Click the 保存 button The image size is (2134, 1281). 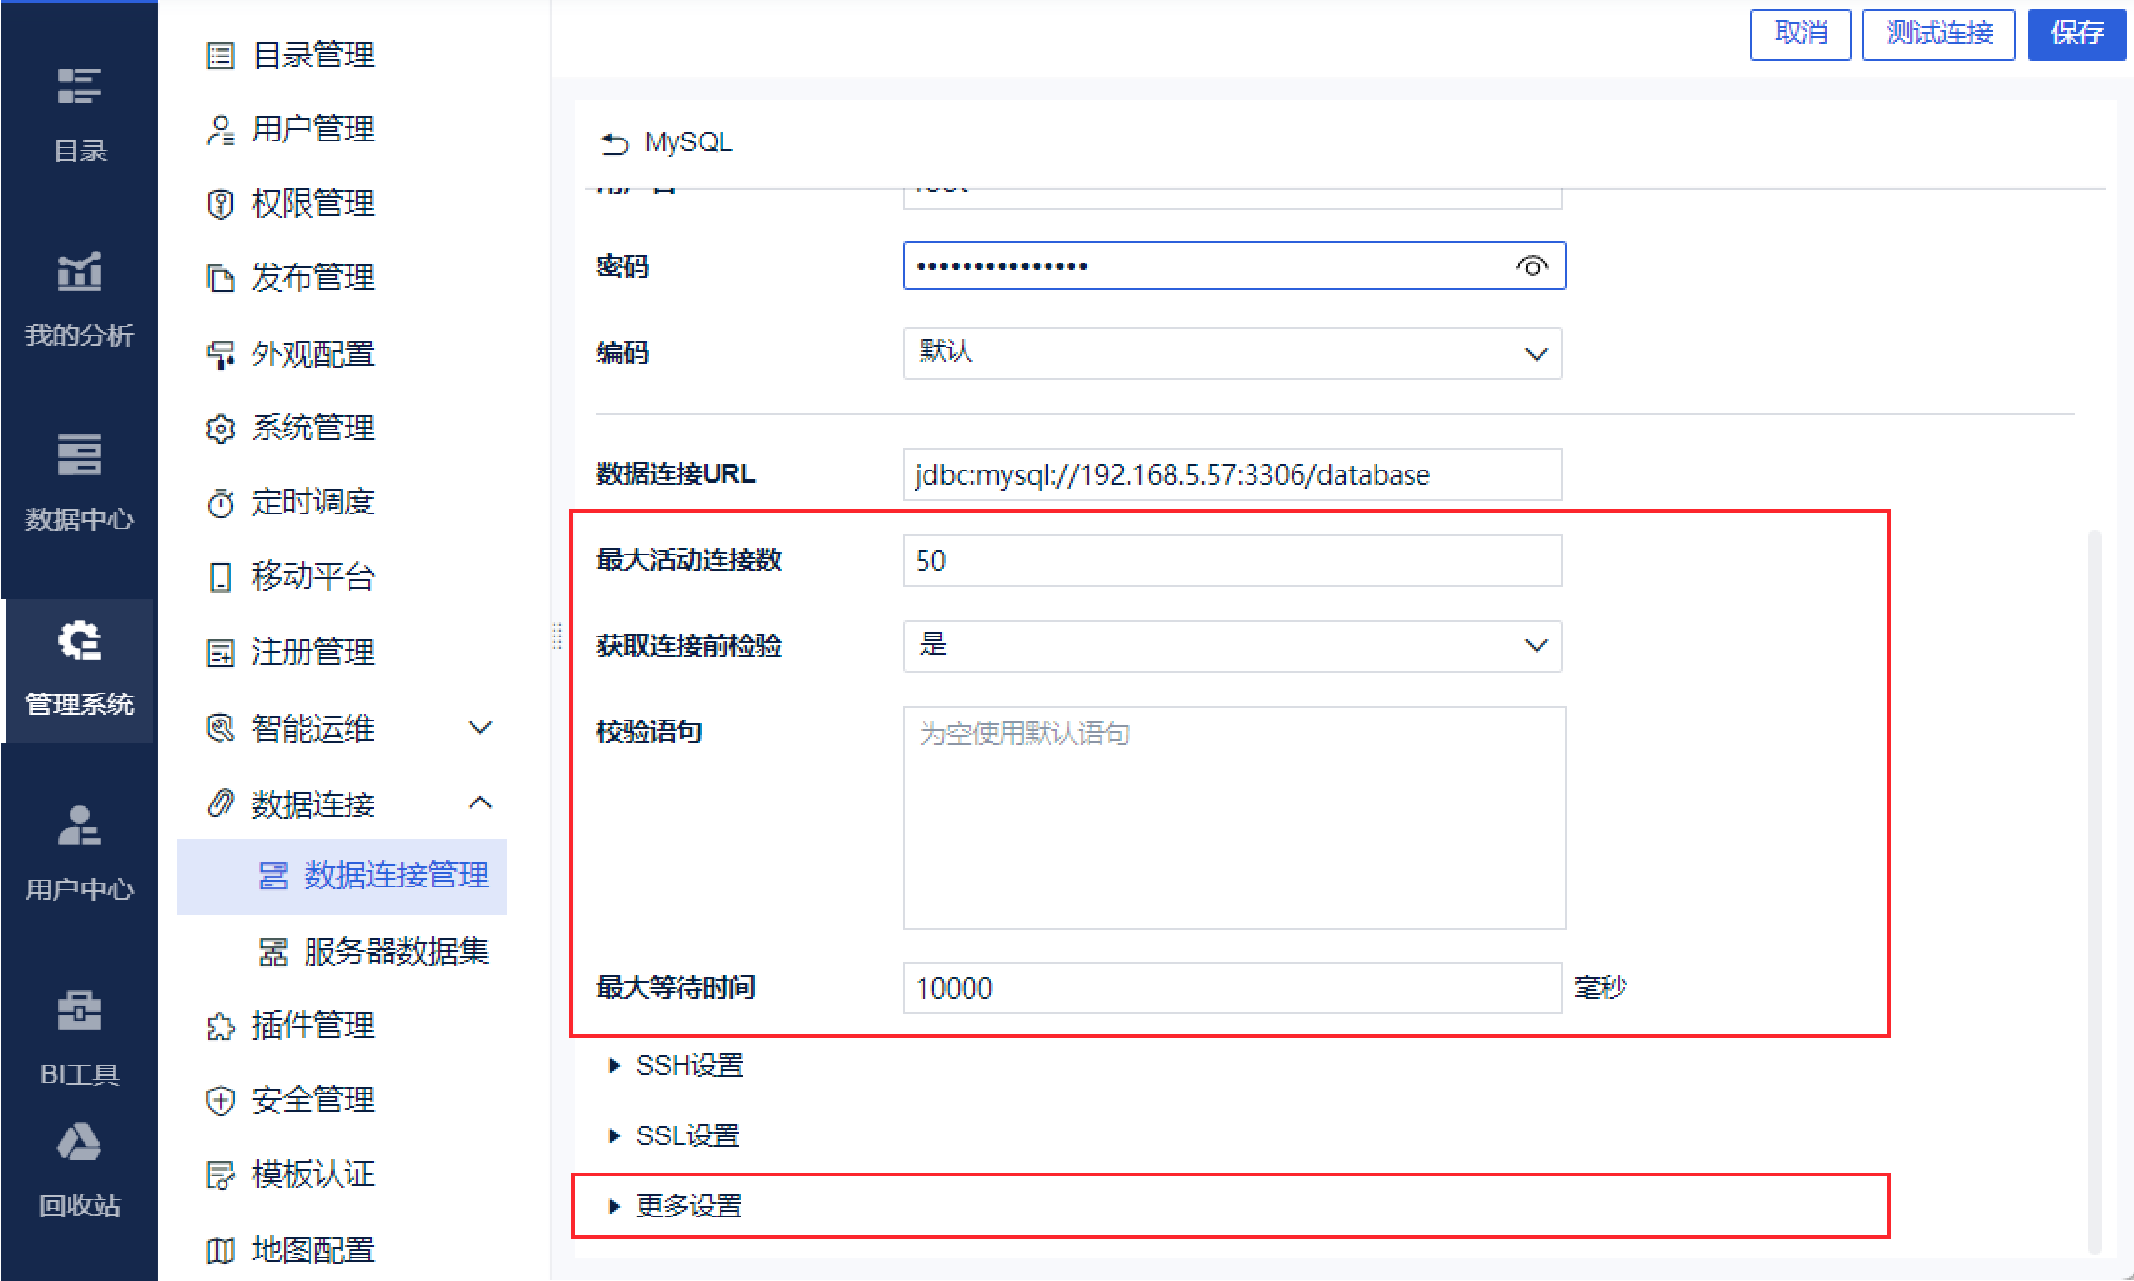(2076, 34)
